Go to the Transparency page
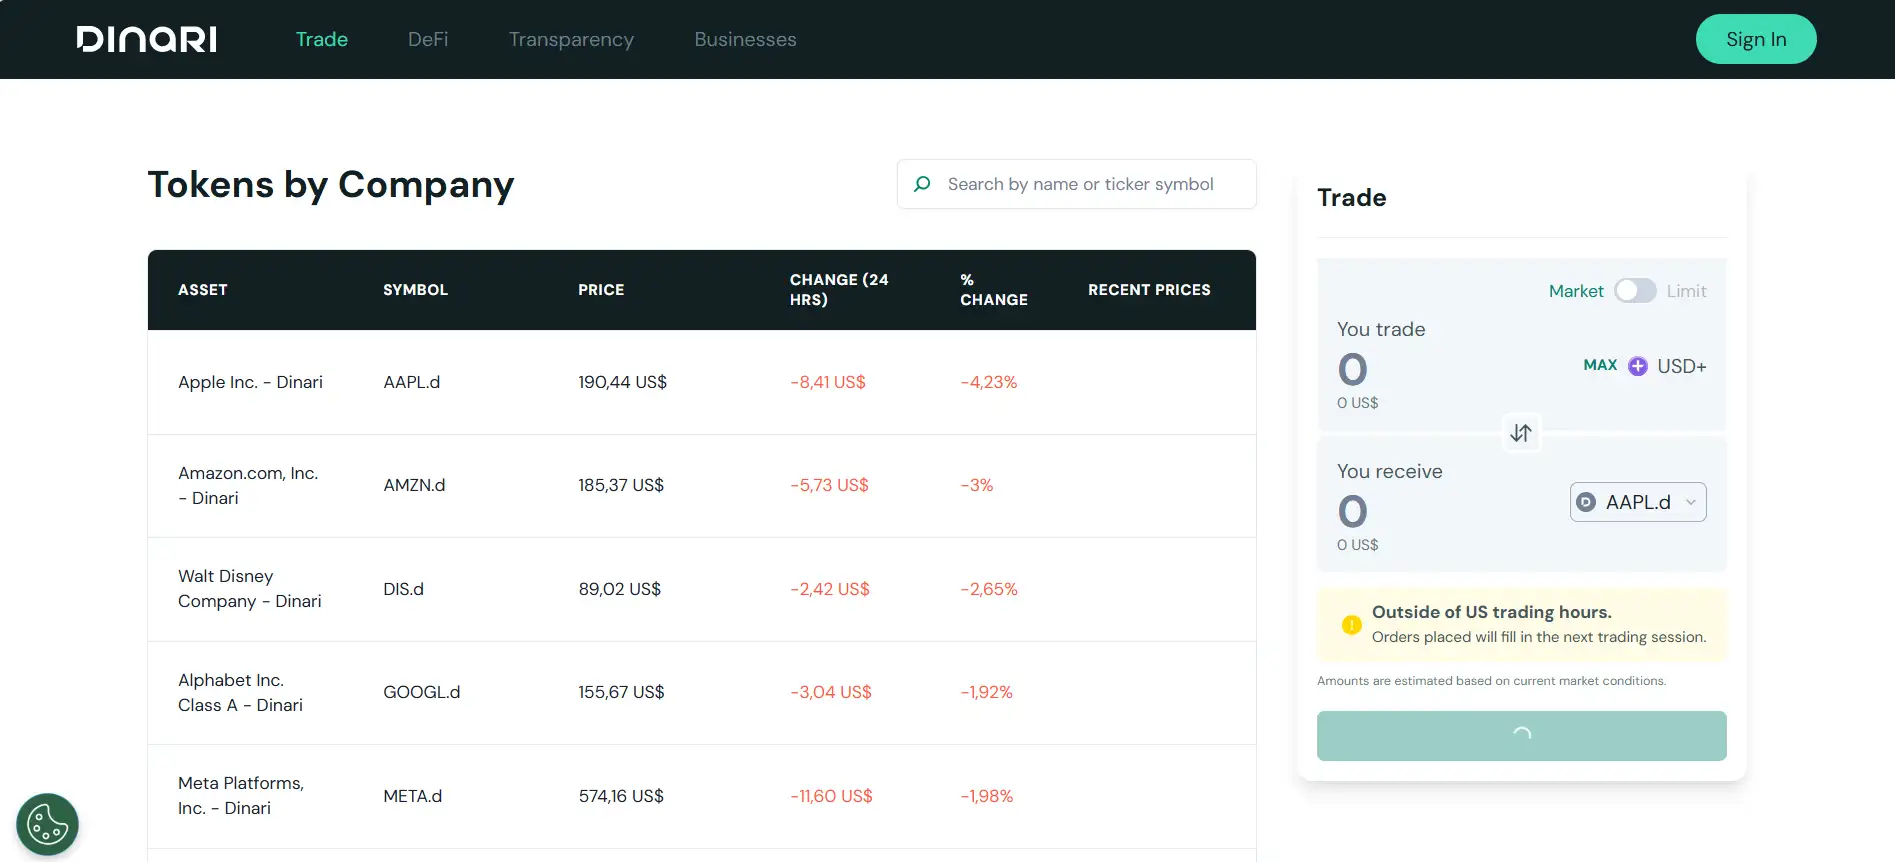 tap(571, 39)
